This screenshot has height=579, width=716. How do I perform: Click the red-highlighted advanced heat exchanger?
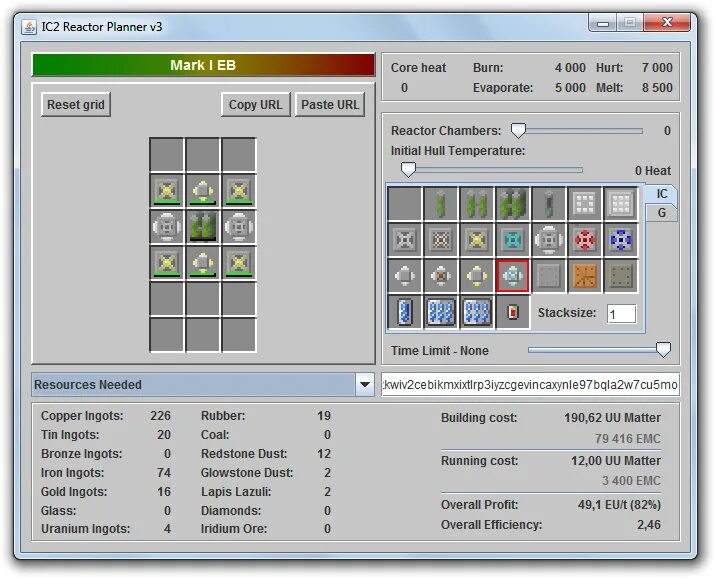(x=513, y=276)
